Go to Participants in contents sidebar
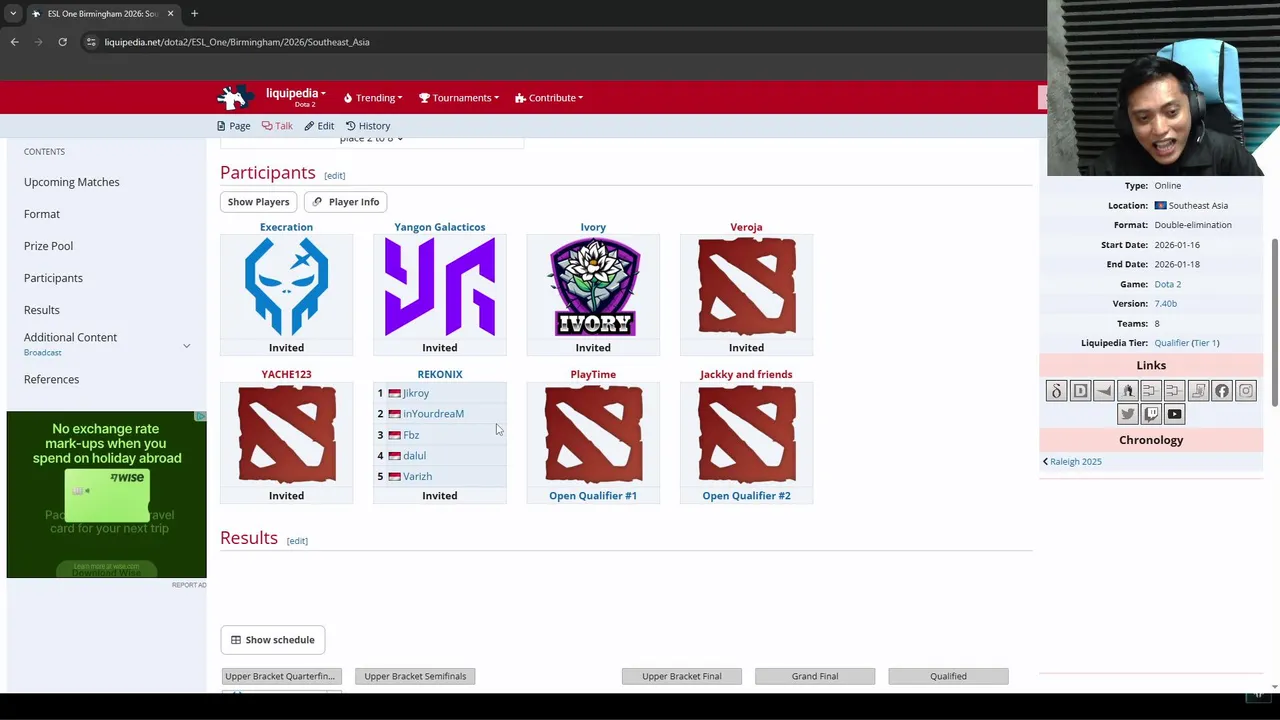The height and width of the screenshot is (720, 1280). point(53,278)
